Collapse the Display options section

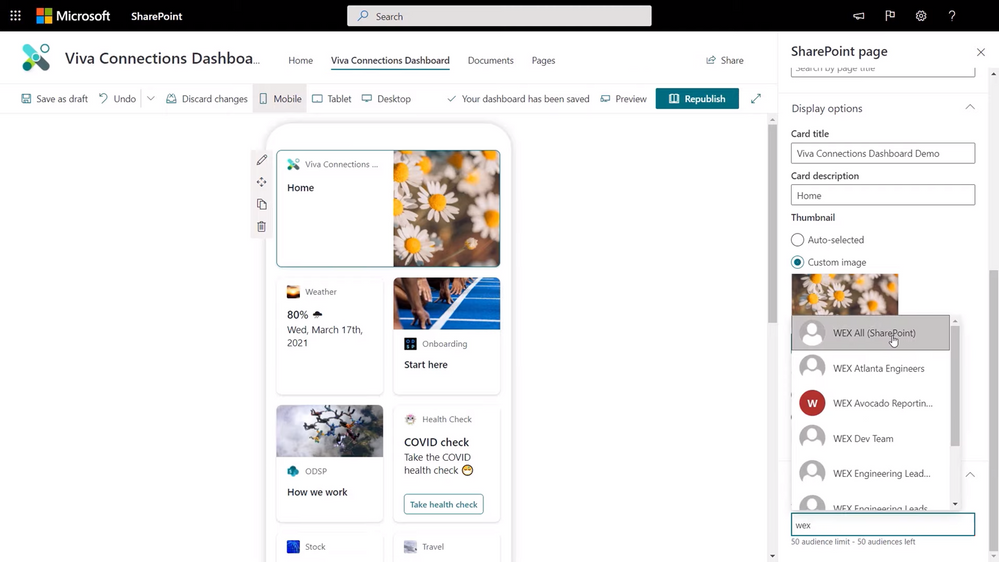pyautogui.click(x=969, y=108)
